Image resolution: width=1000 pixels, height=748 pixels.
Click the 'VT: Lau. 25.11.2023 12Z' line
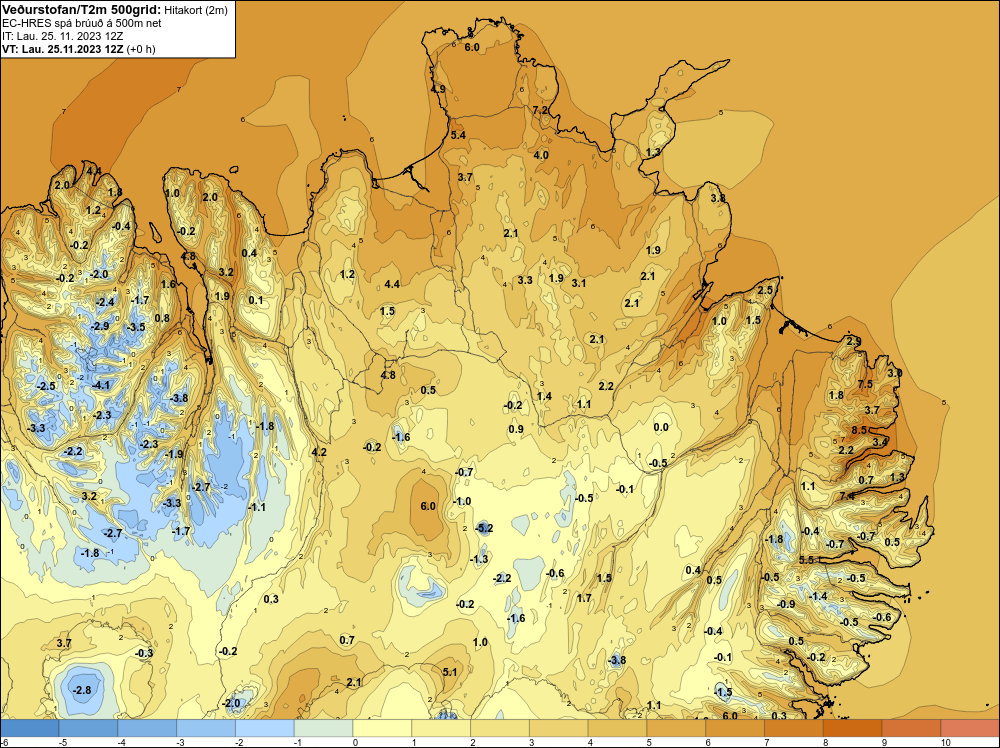pos(63,49)
